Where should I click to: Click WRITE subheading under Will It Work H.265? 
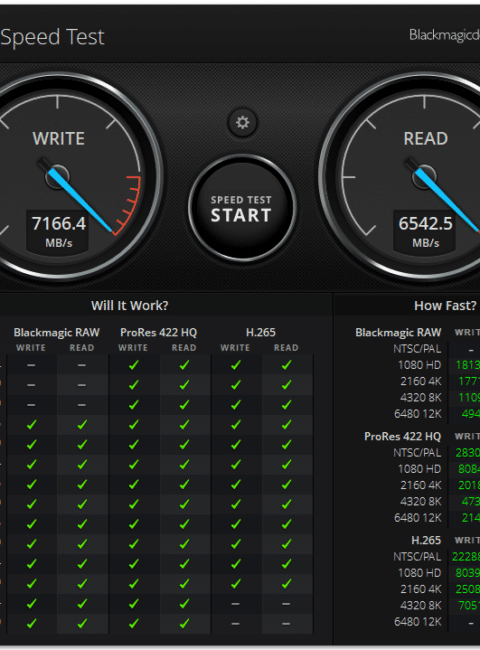coord(235,348)
